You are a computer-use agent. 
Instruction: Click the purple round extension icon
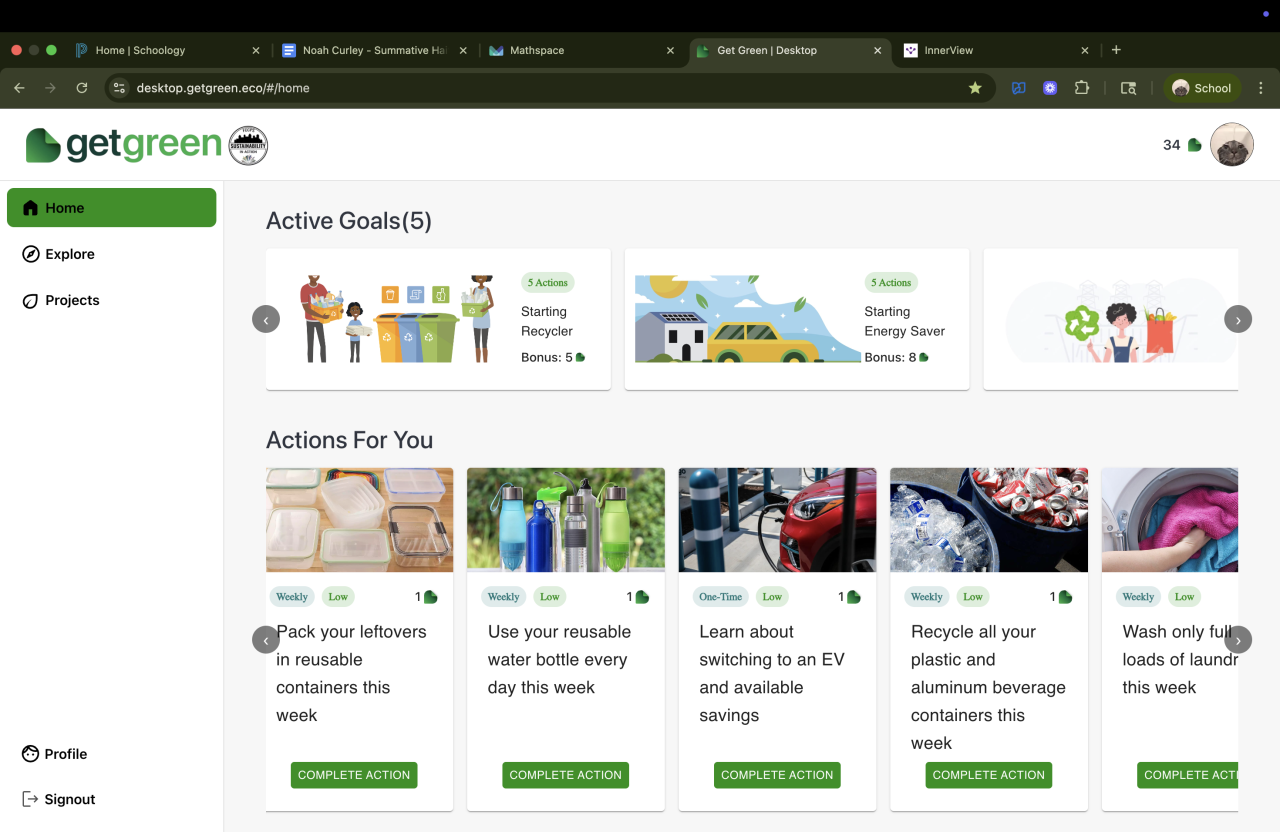[1050, 88]
